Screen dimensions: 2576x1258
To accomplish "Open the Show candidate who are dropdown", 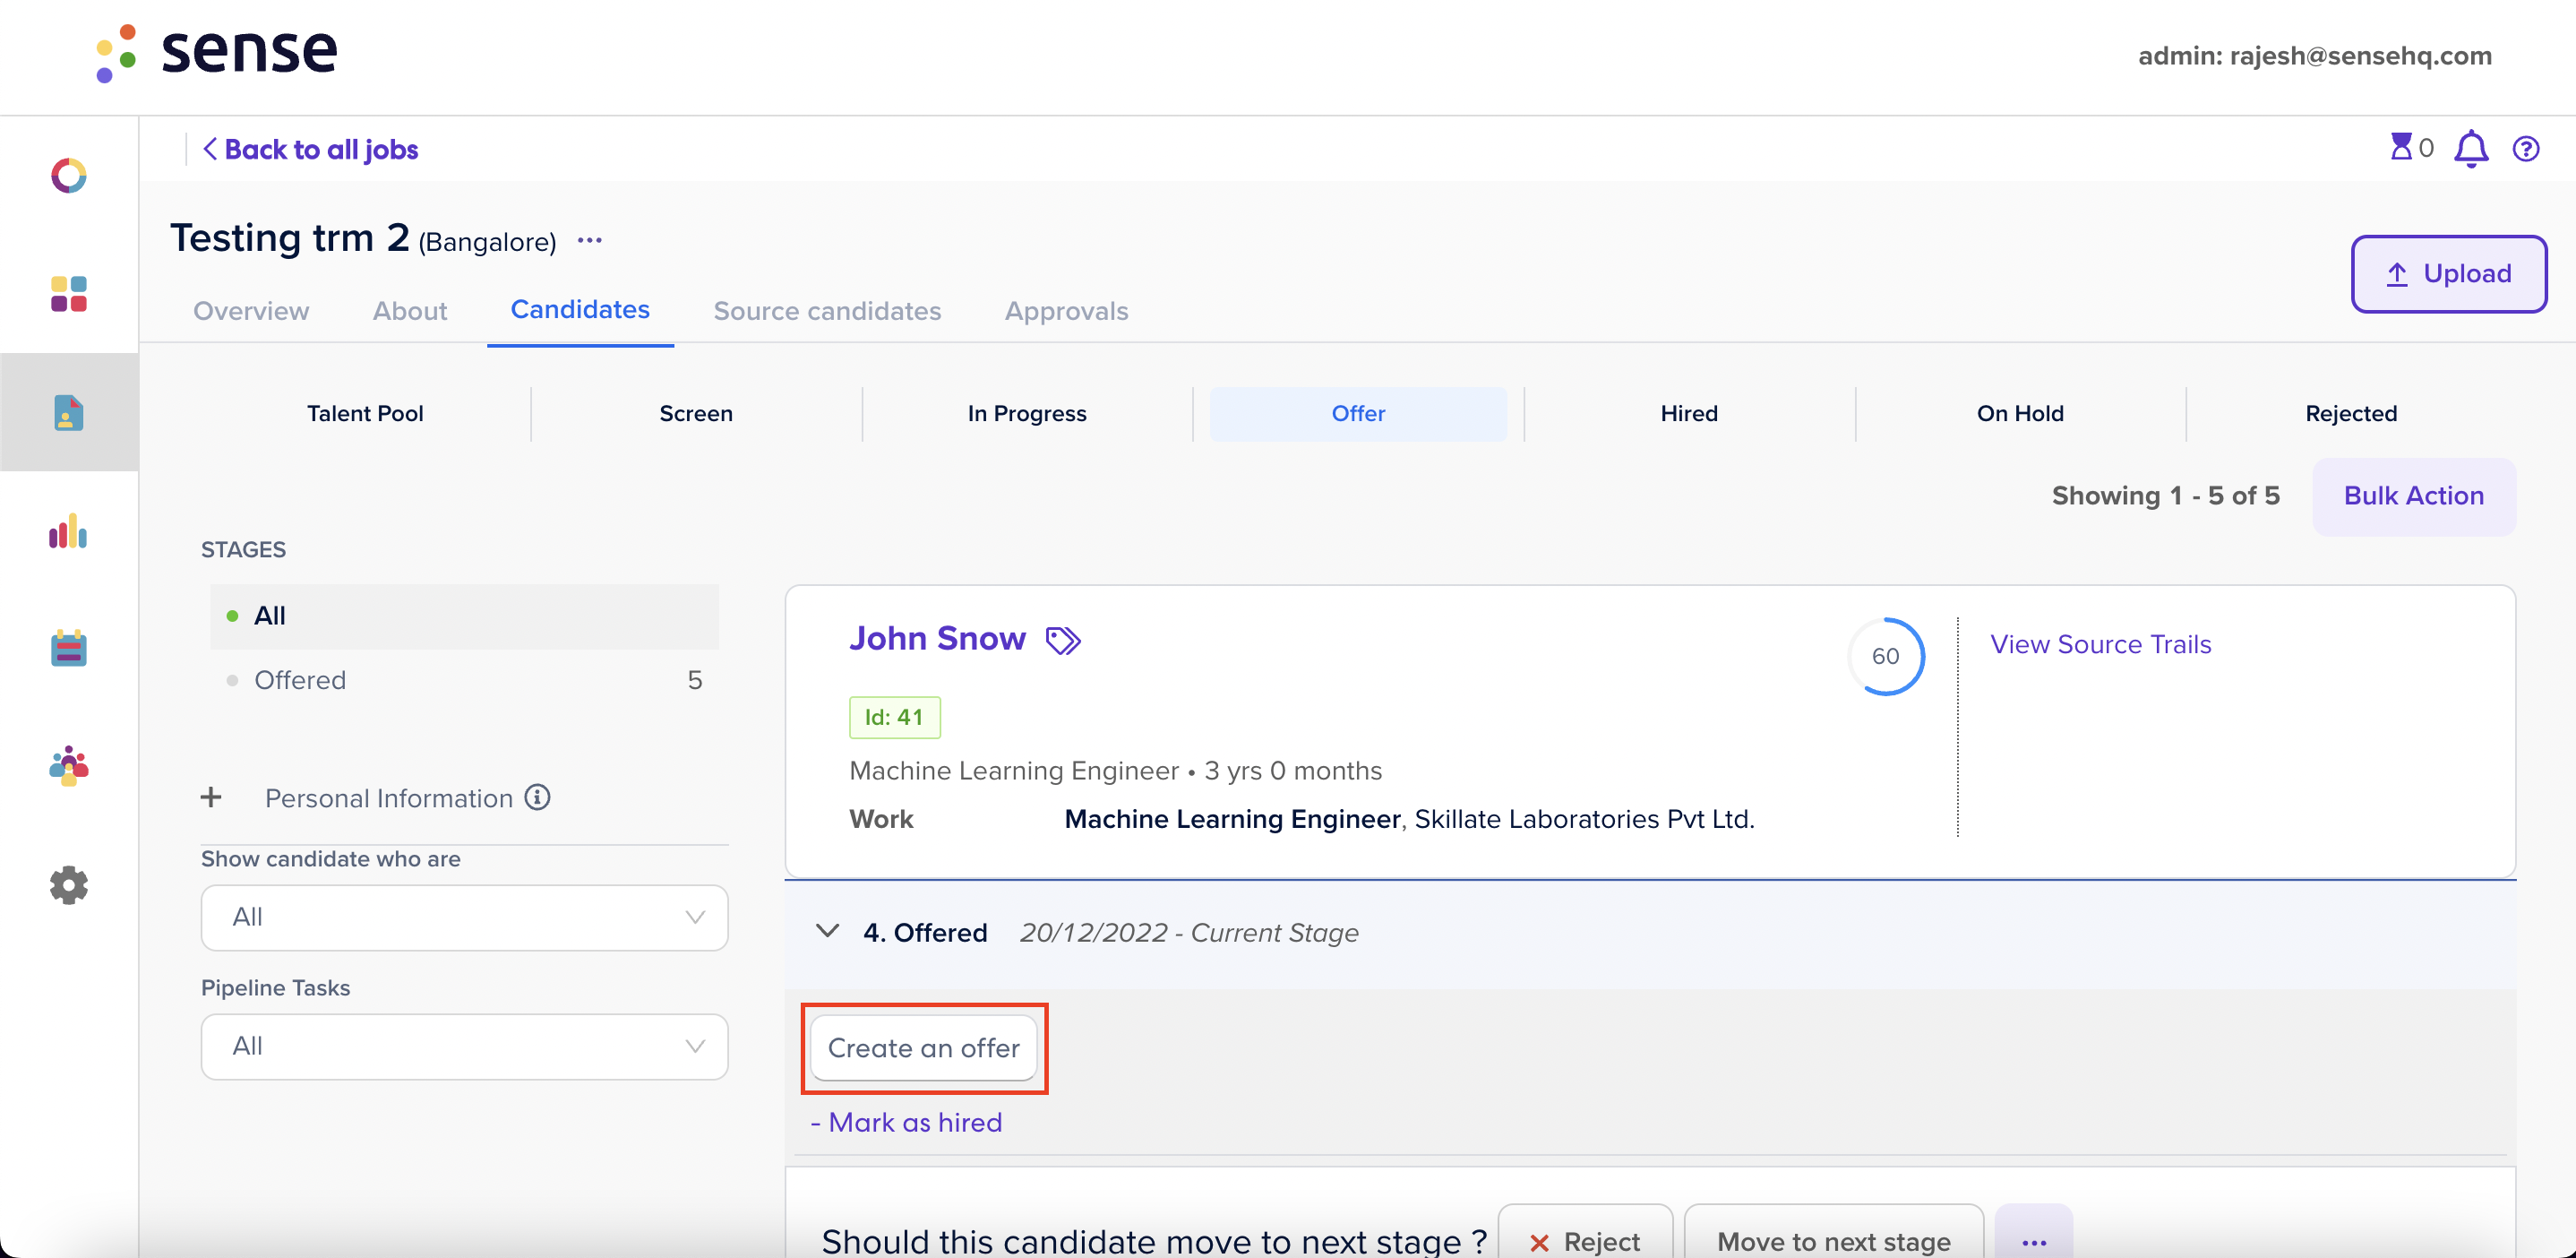I will click(464, 917).
